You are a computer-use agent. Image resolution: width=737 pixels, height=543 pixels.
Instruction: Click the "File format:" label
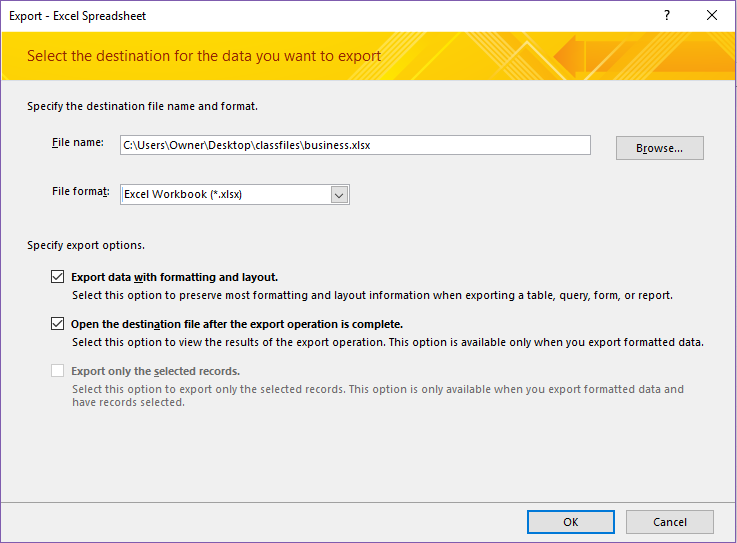tap(80, 191)
